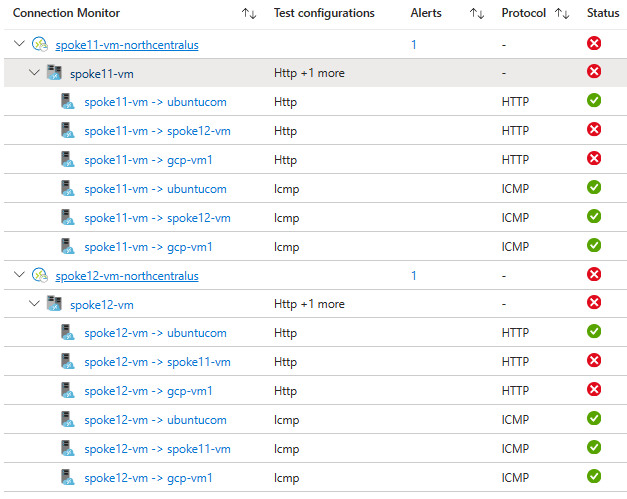Collapse the spoke11-vm-northcentralus monitor row
This screenshot has height=499, width=627.
point(20,44)
